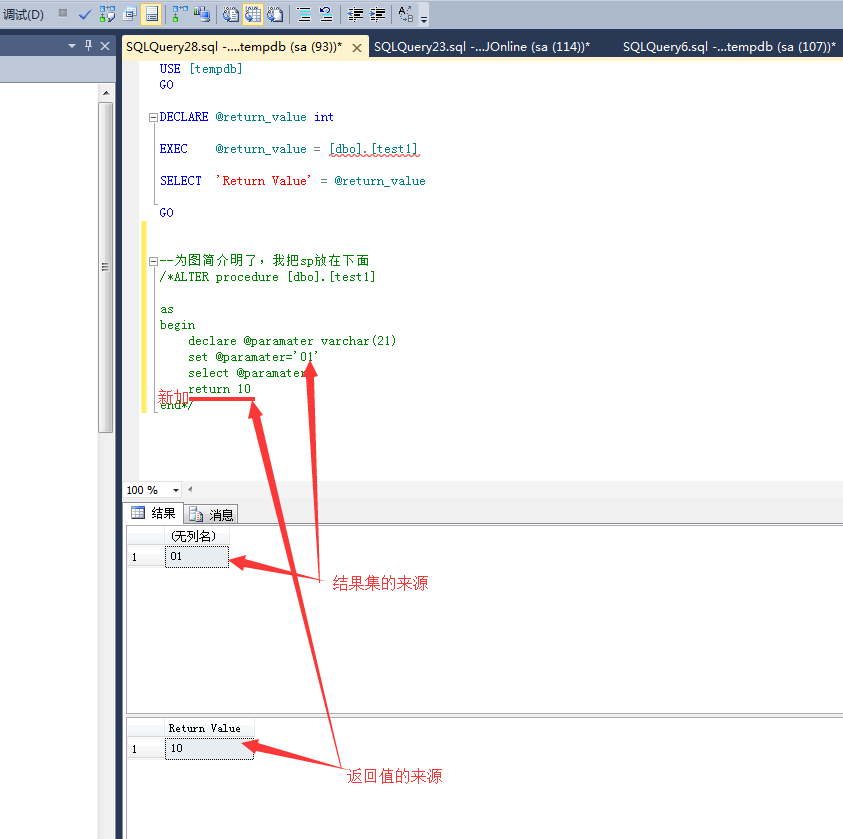Open the 结果 results tab
Viewport: 843px width, 839px height.
click(x=154, y=513)
